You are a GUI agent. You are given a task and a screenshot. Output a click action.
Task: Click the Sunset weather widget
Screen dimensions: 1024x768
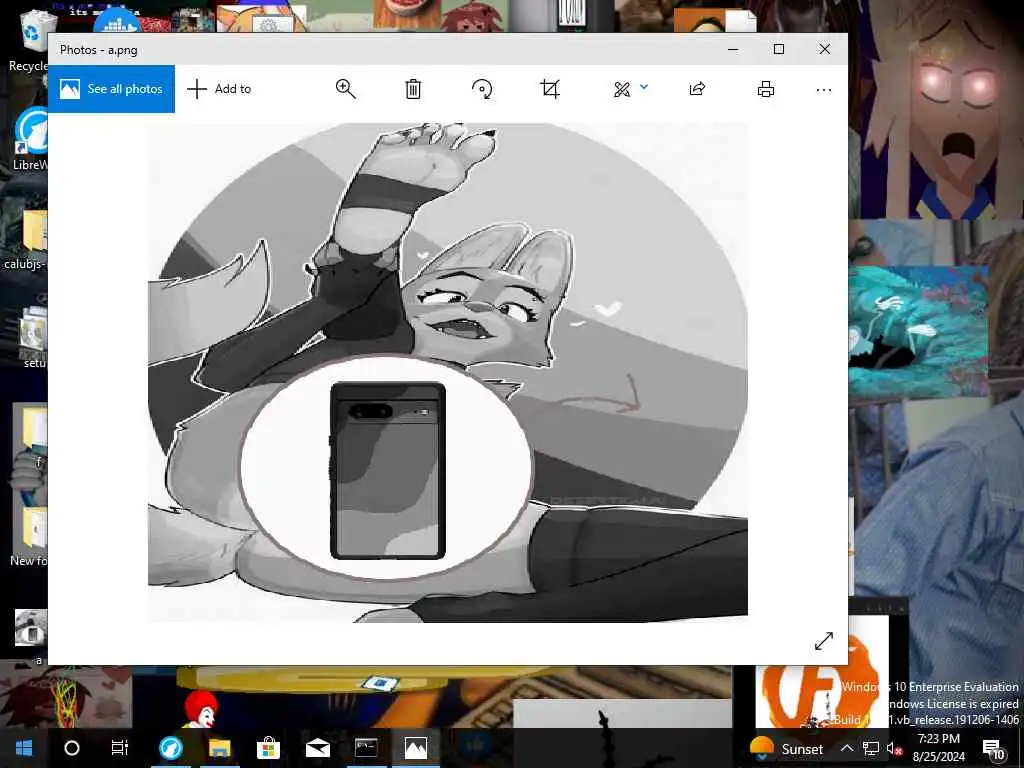click(x=786, y=748)
